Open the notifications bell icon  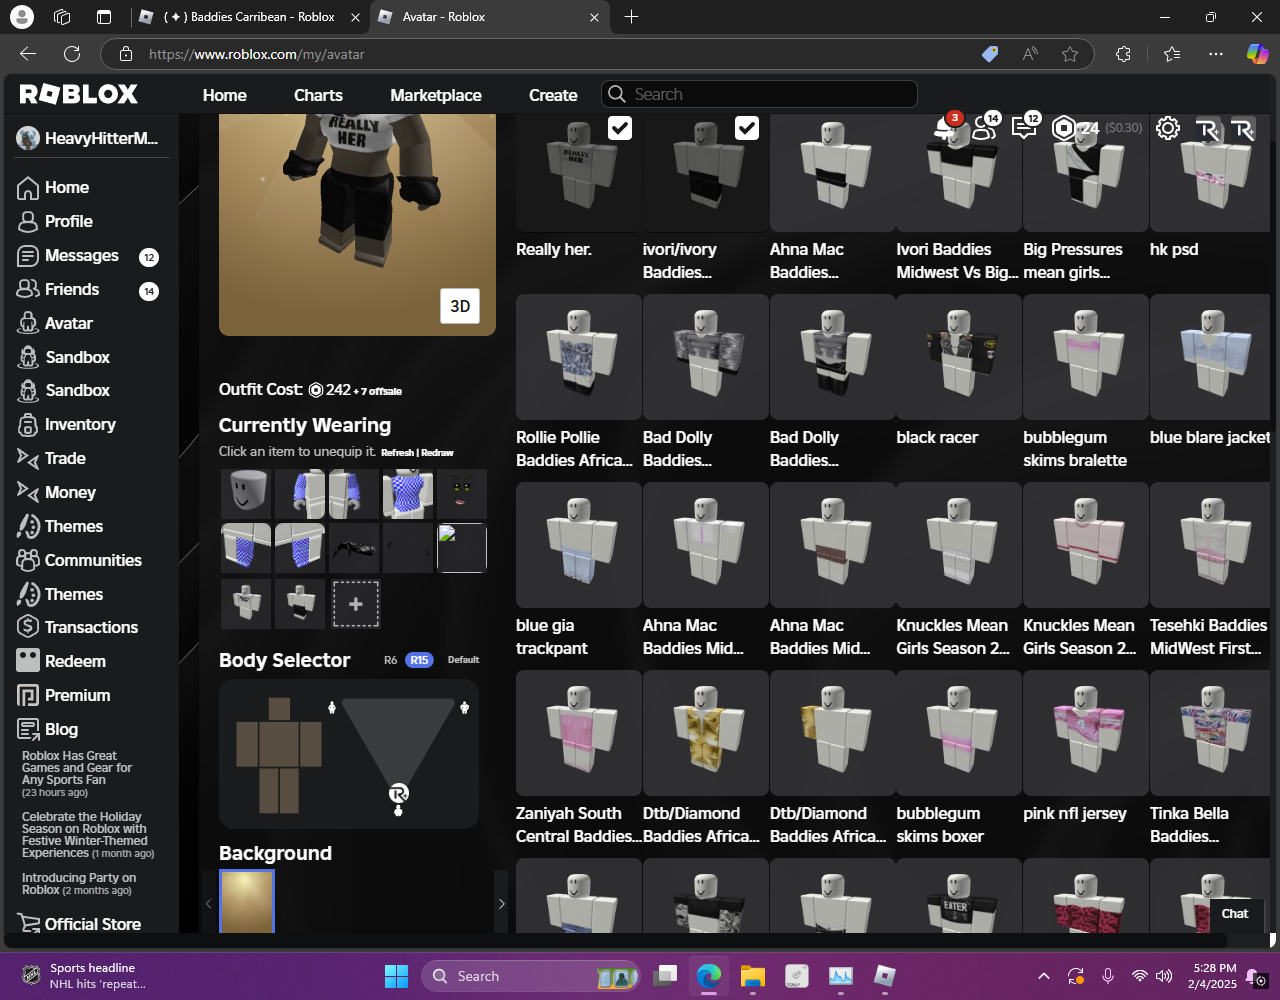click(943, 128)
